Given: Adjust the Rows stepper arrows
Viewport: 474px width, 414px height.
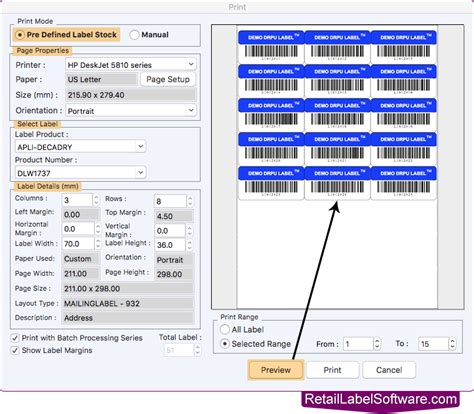Looking at the screenshot, I should pos(190,201).
